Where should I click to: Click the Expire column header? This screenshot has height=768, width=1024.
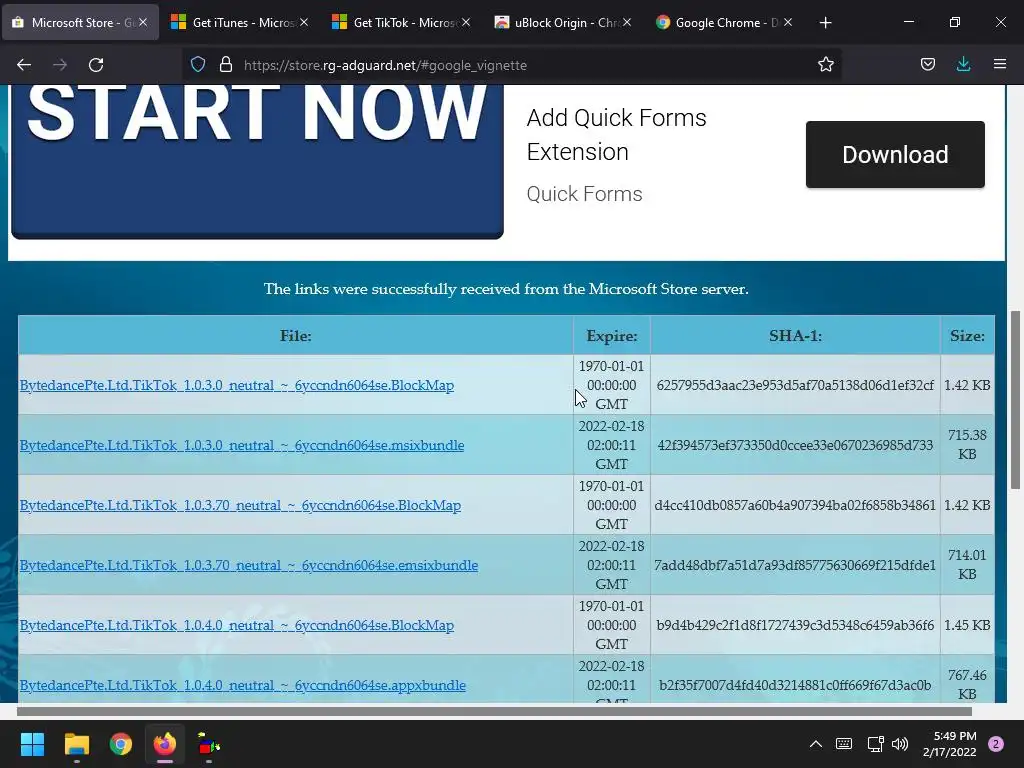(x=611, y=336)
